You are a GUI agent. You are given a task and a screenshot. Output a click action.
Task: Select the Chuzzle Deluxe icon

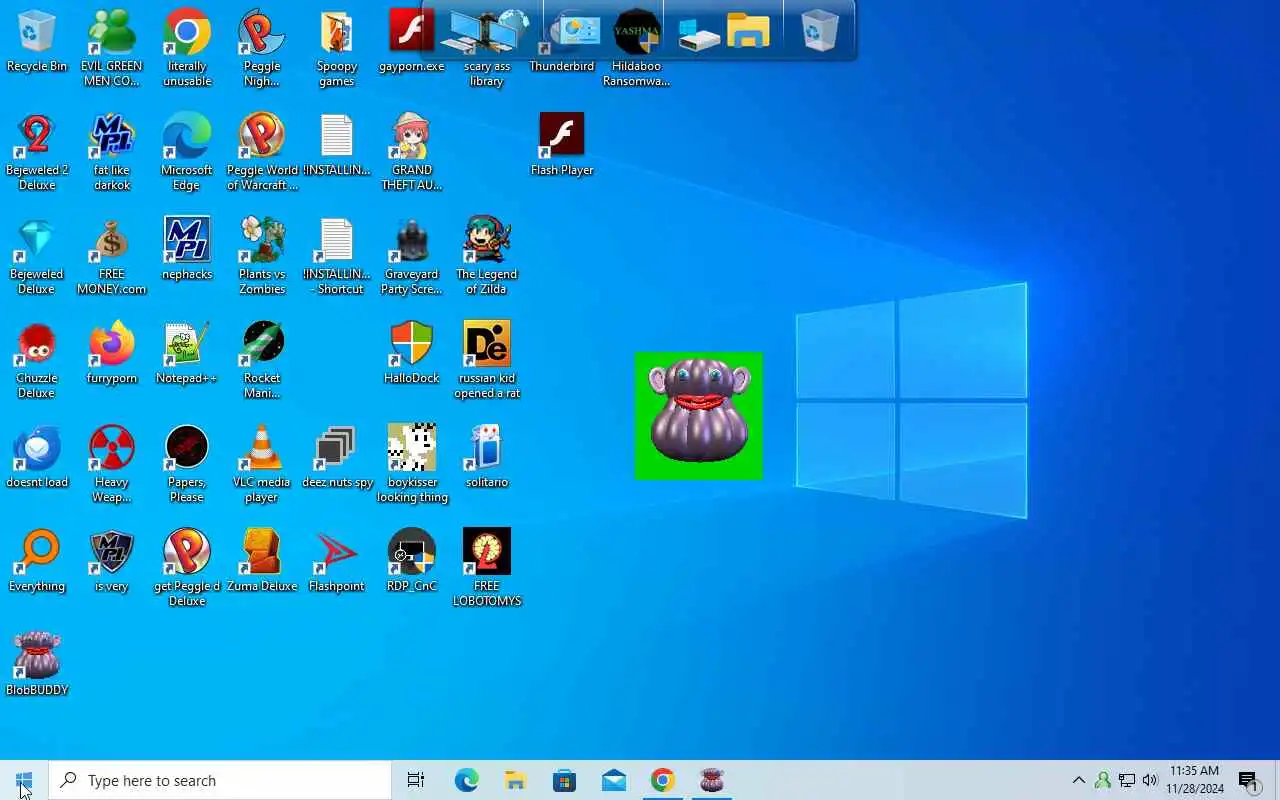pyautogui.click(x=37, y=360)
